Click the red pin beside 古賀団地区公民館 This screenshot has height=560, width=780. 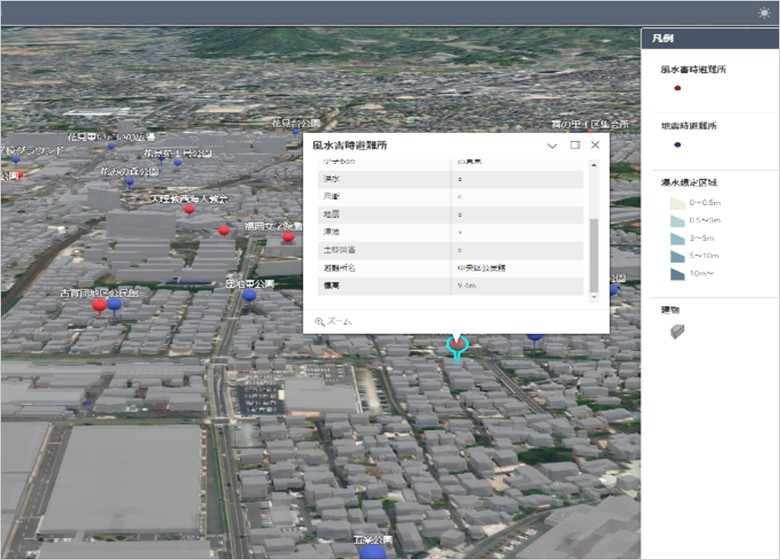click(x=99, y=307)
